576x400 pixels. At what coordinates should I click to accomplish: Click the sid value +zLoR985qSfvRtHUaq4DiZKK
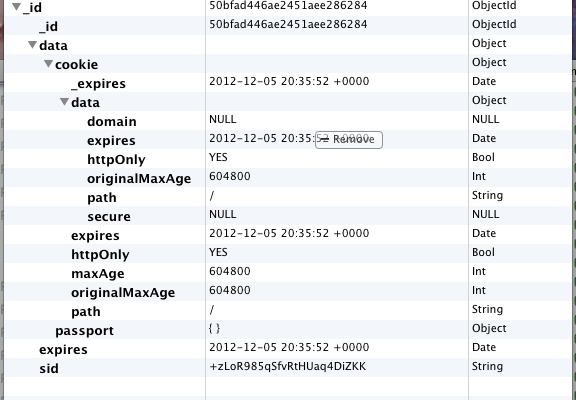click(x=288, y=366)
